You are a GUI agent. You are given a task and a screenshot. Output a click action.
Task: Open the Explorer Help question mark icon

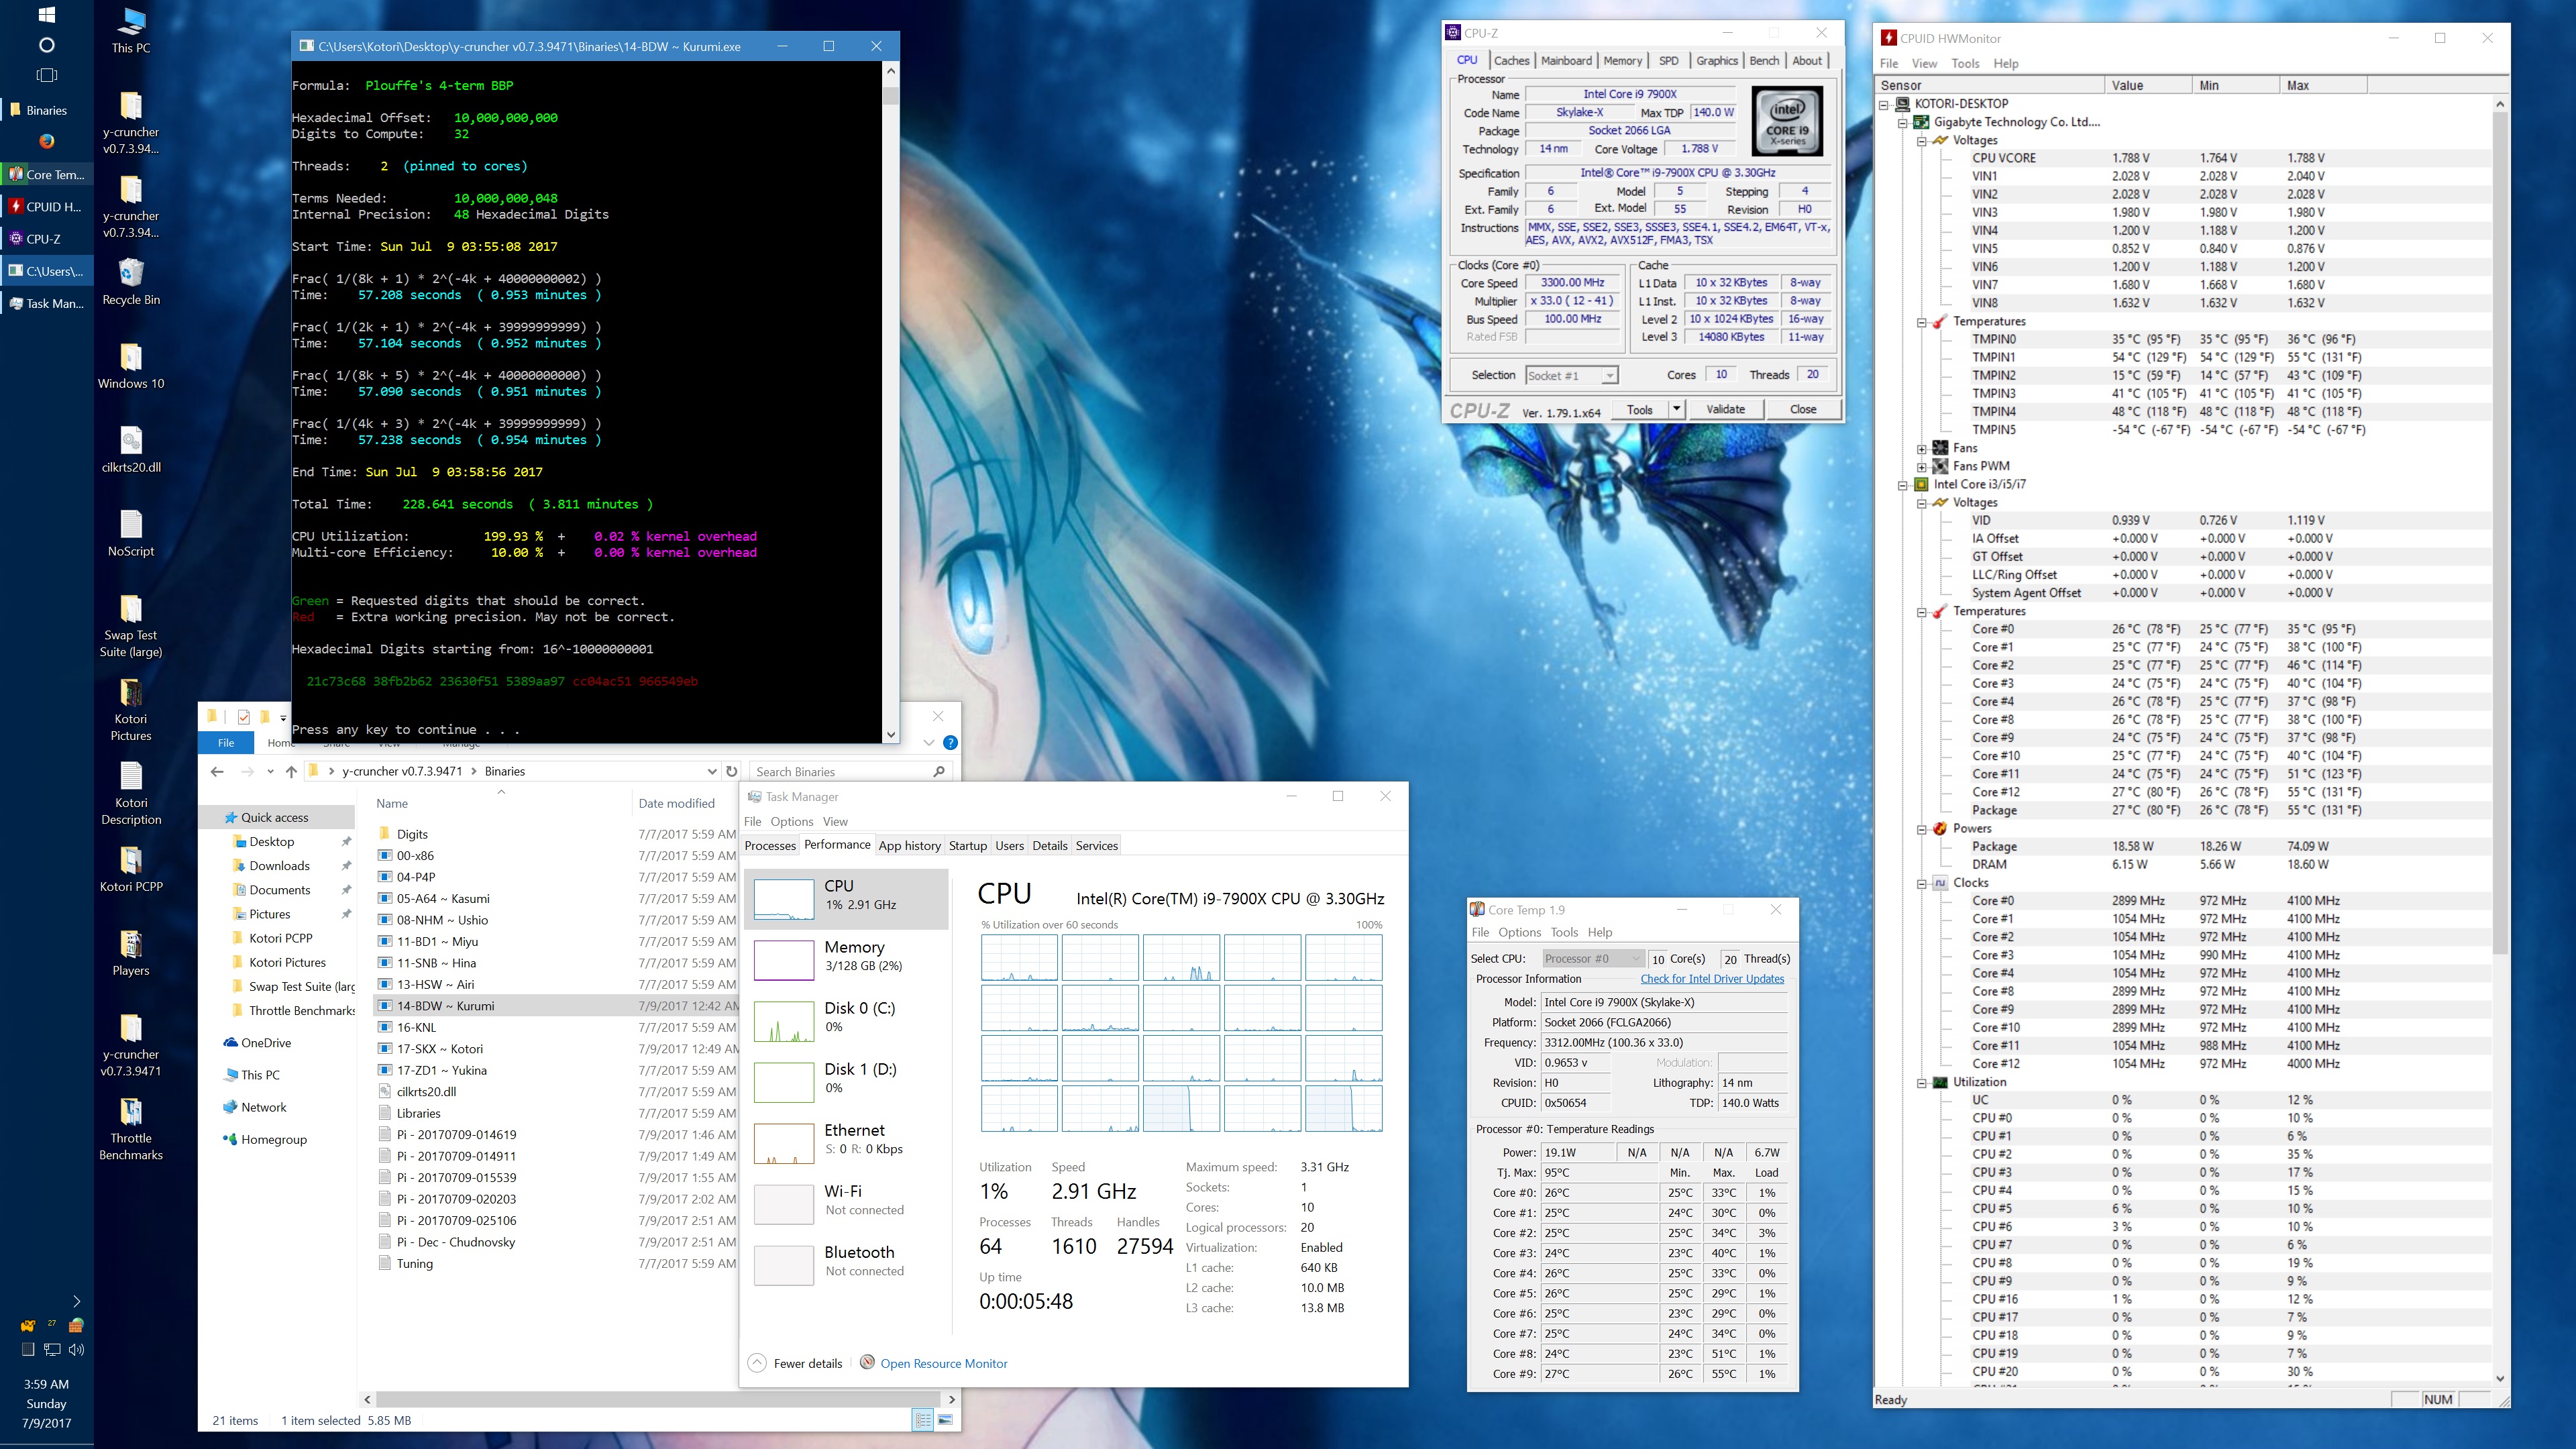950,742
